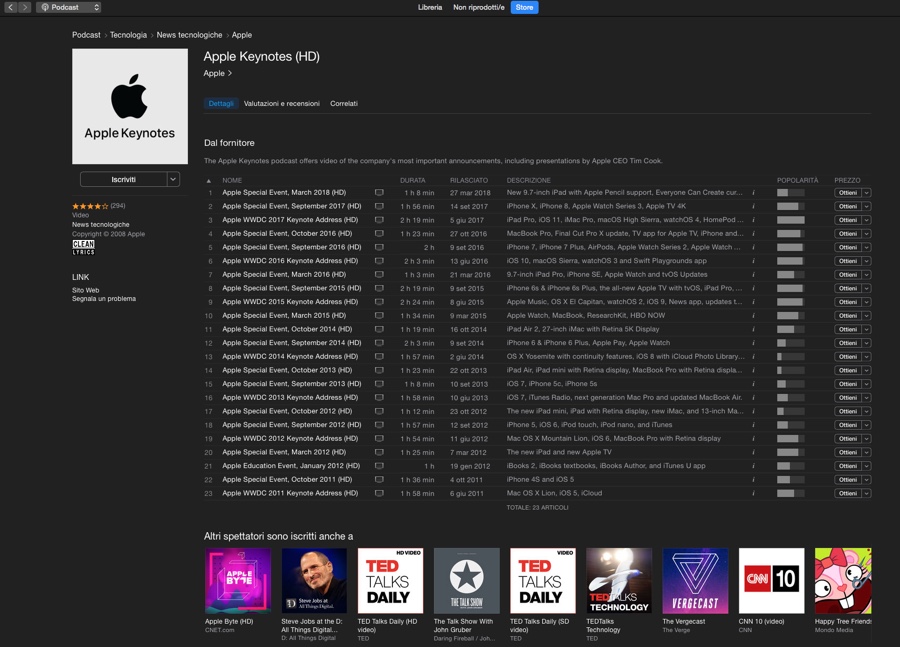Open Valutazioni e recensioni tab
900x647 pixels.
[x=281, y=104]
